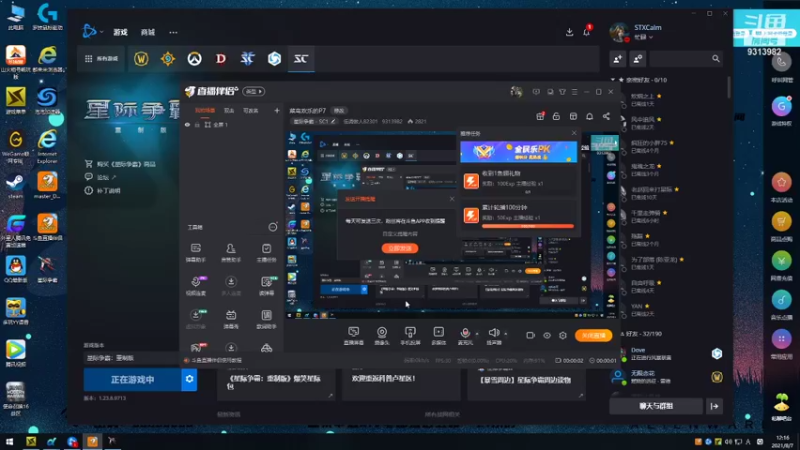Image resolution: width=800 pixels, height=450 pixels.
Task: Focus the friends search field
Action: coord(686,59)
